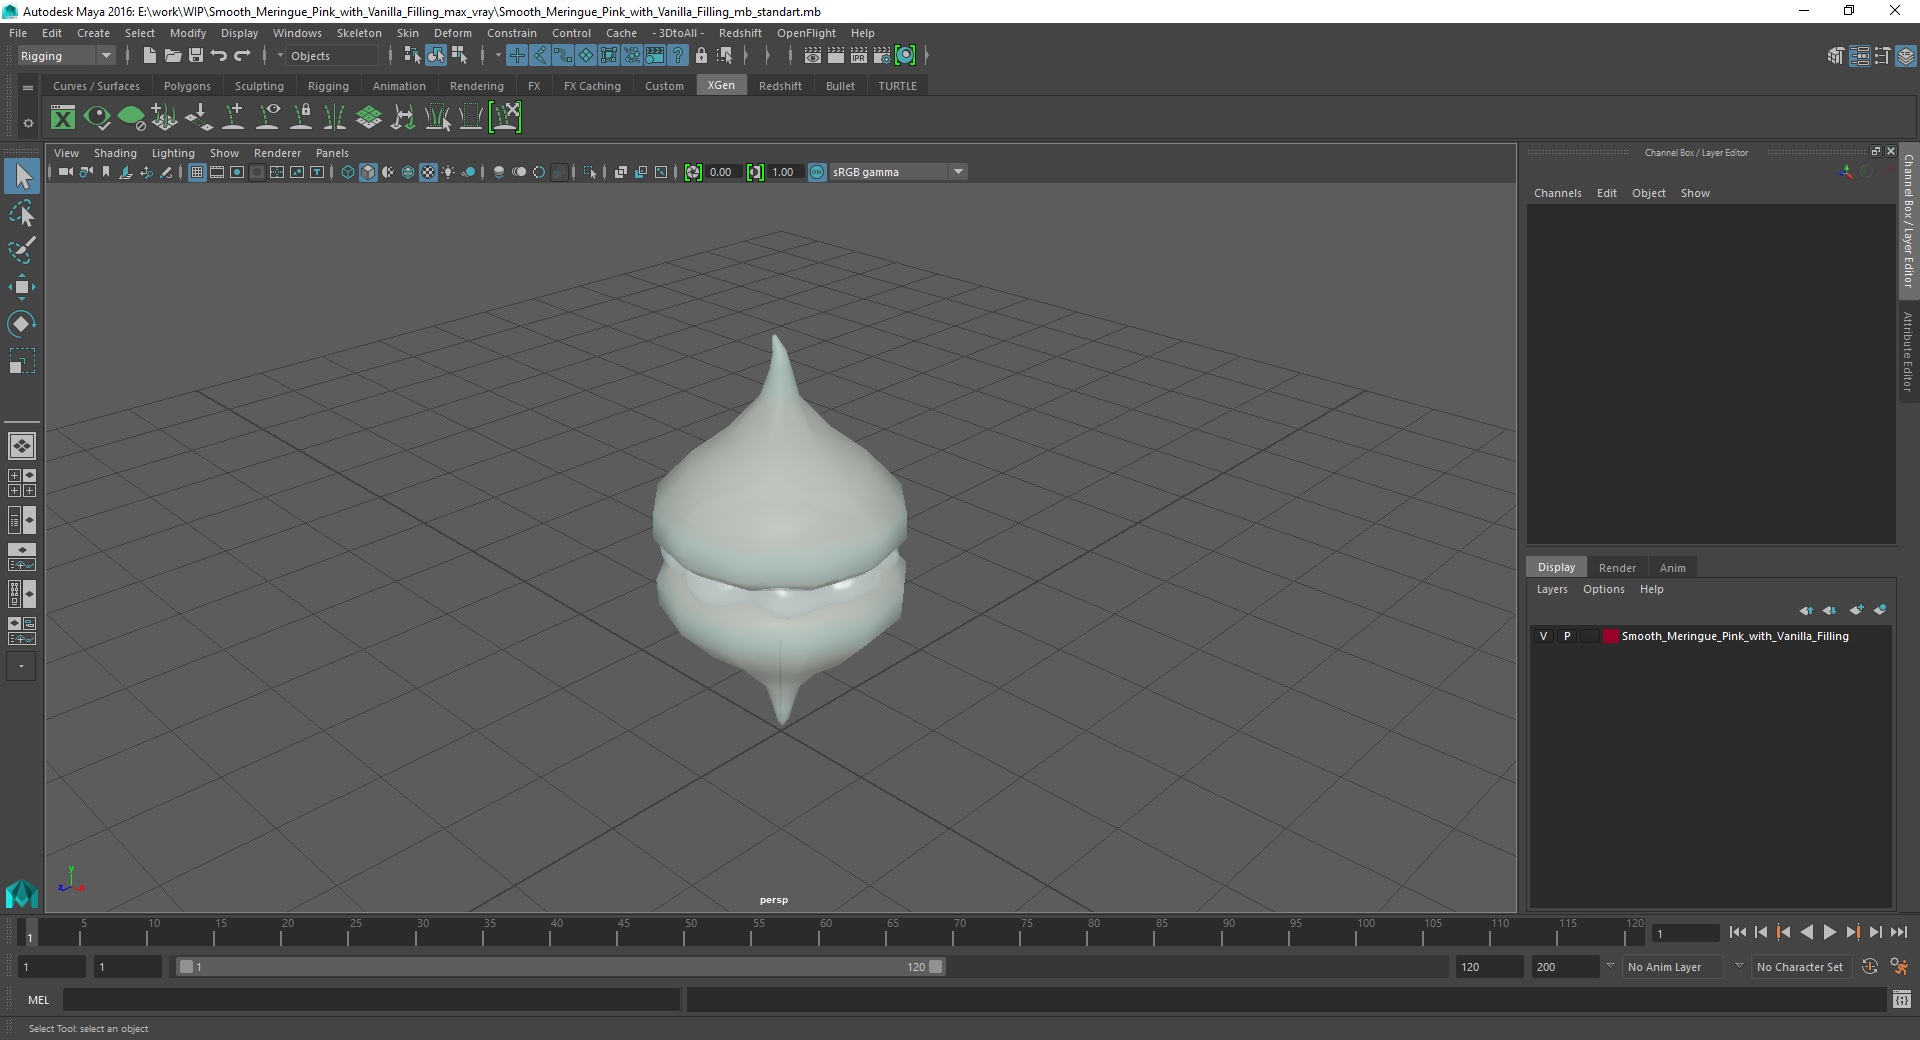Play the animation forwards
1920x1040 pixels.
click(x=1829, y=932)
